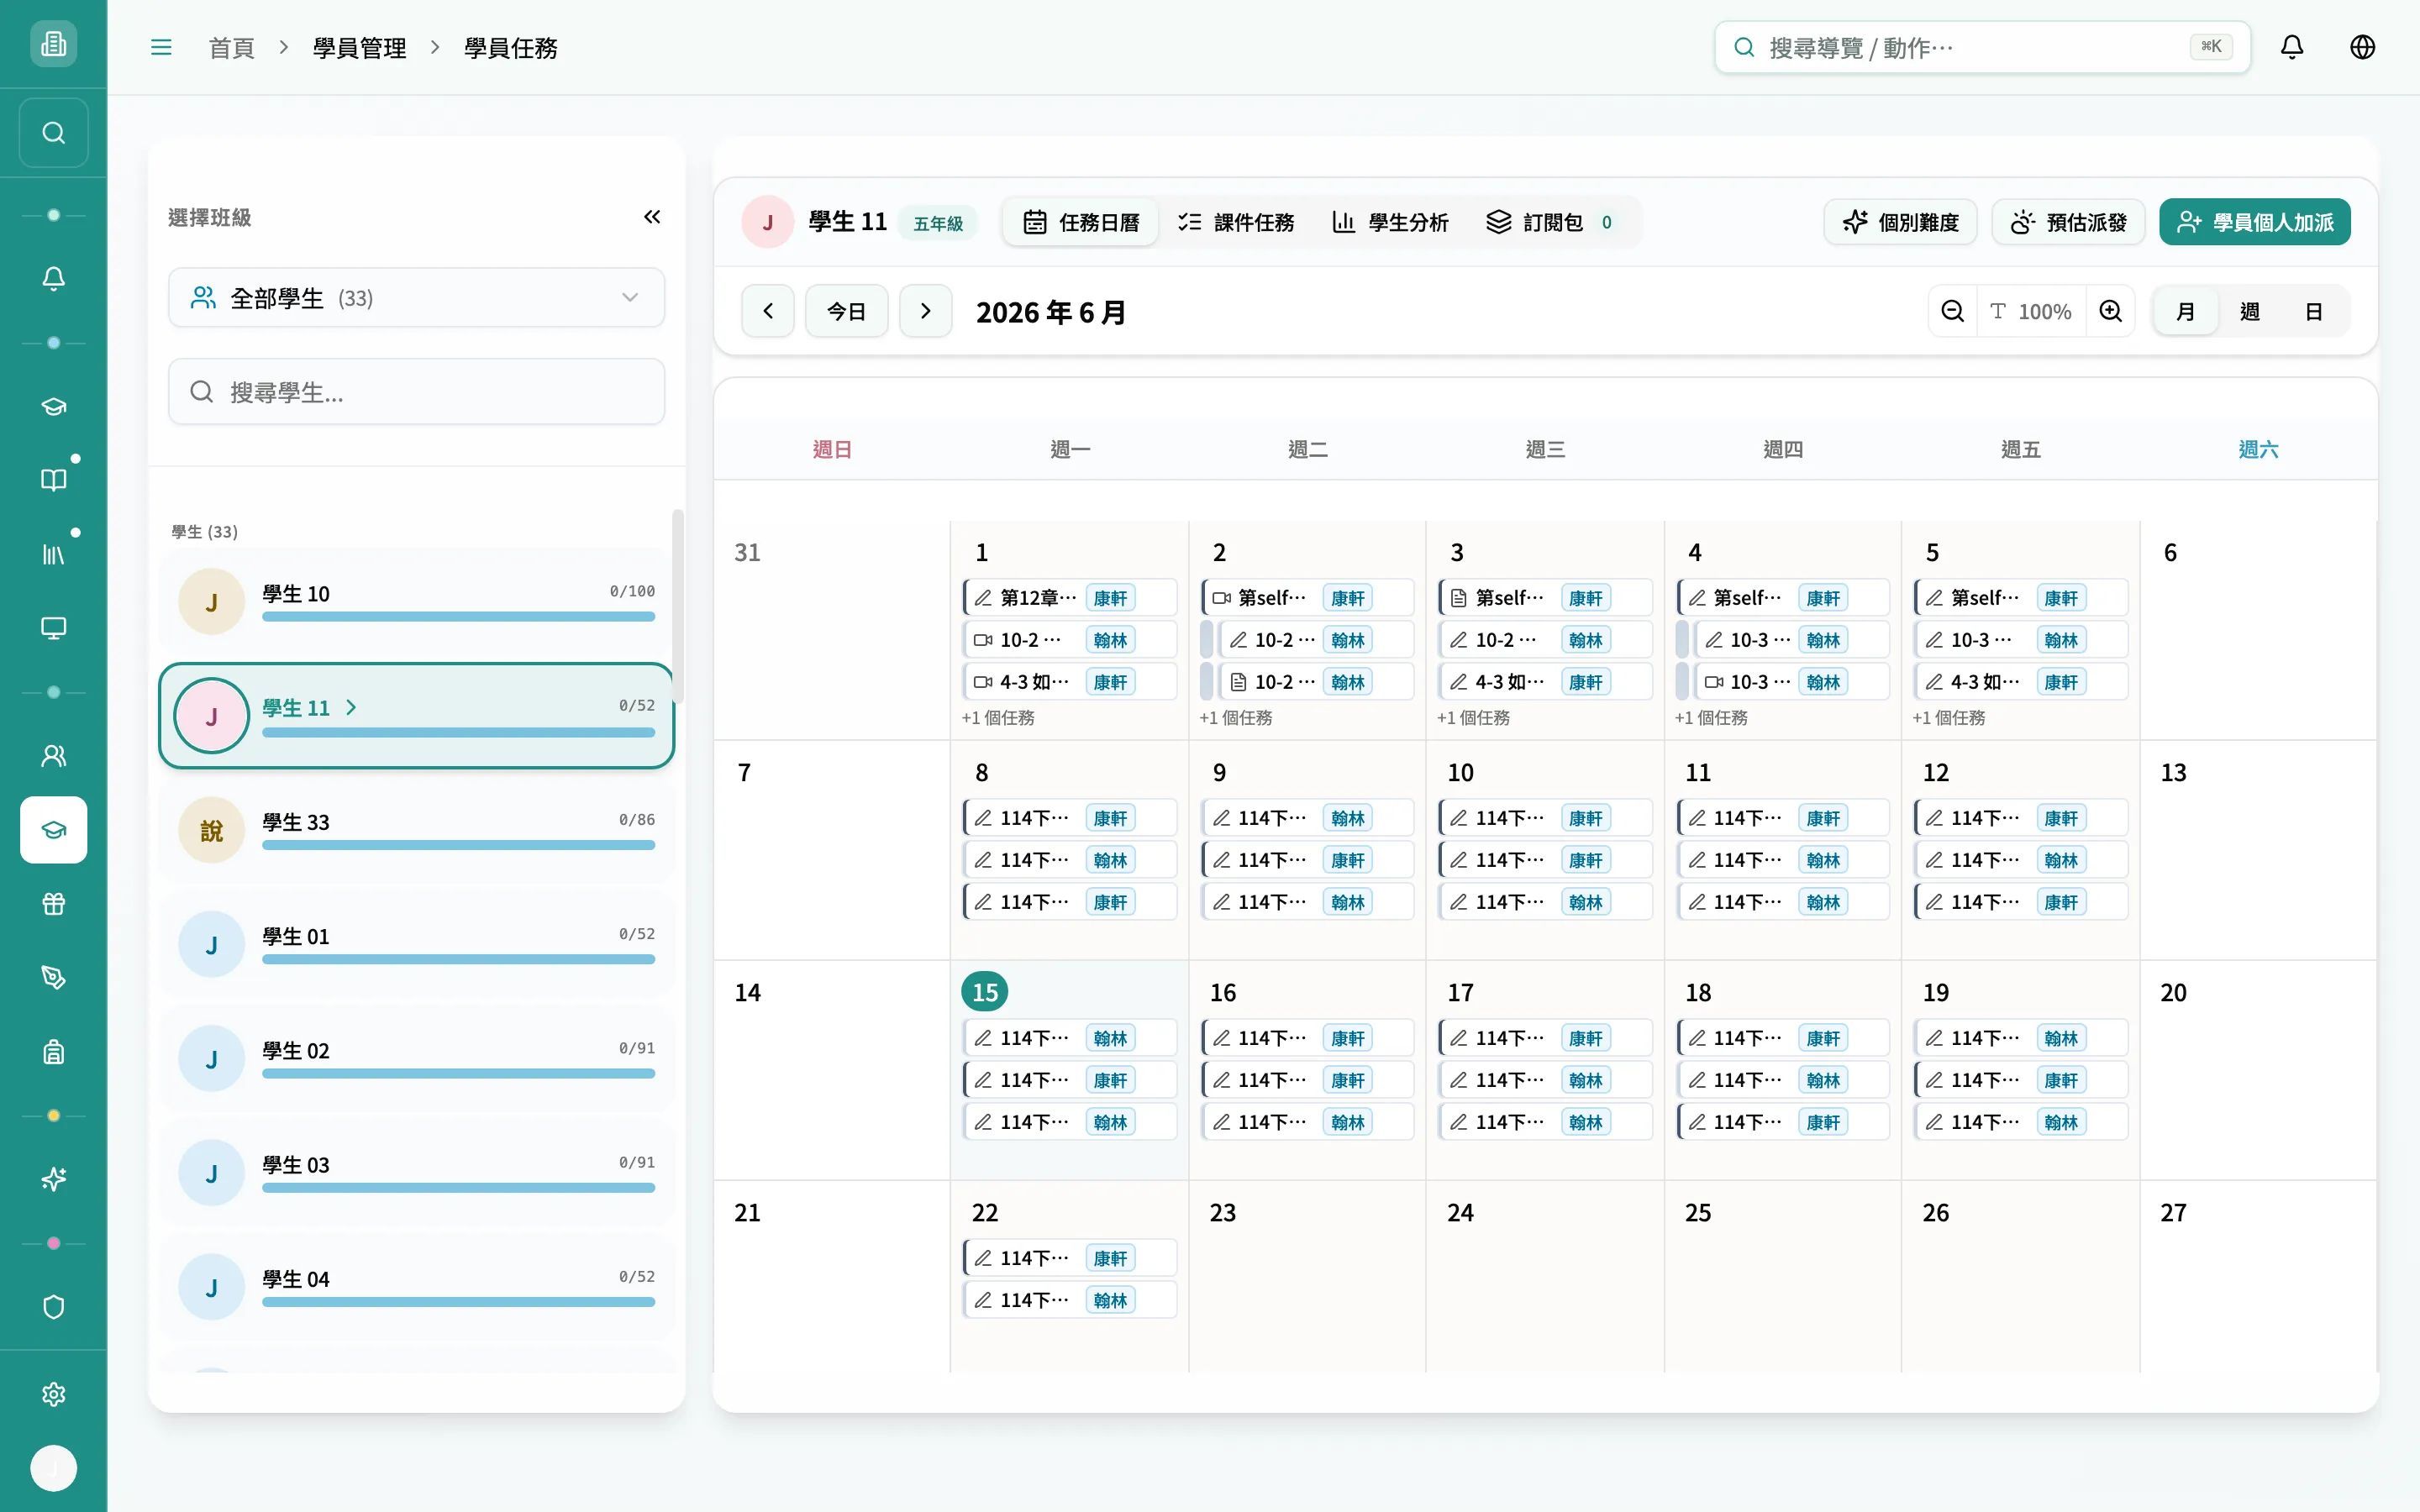This screenshot has height=1512, width=2420.
Task: Expand +1 個任務 on June 5
Action: pos(1949,718)
